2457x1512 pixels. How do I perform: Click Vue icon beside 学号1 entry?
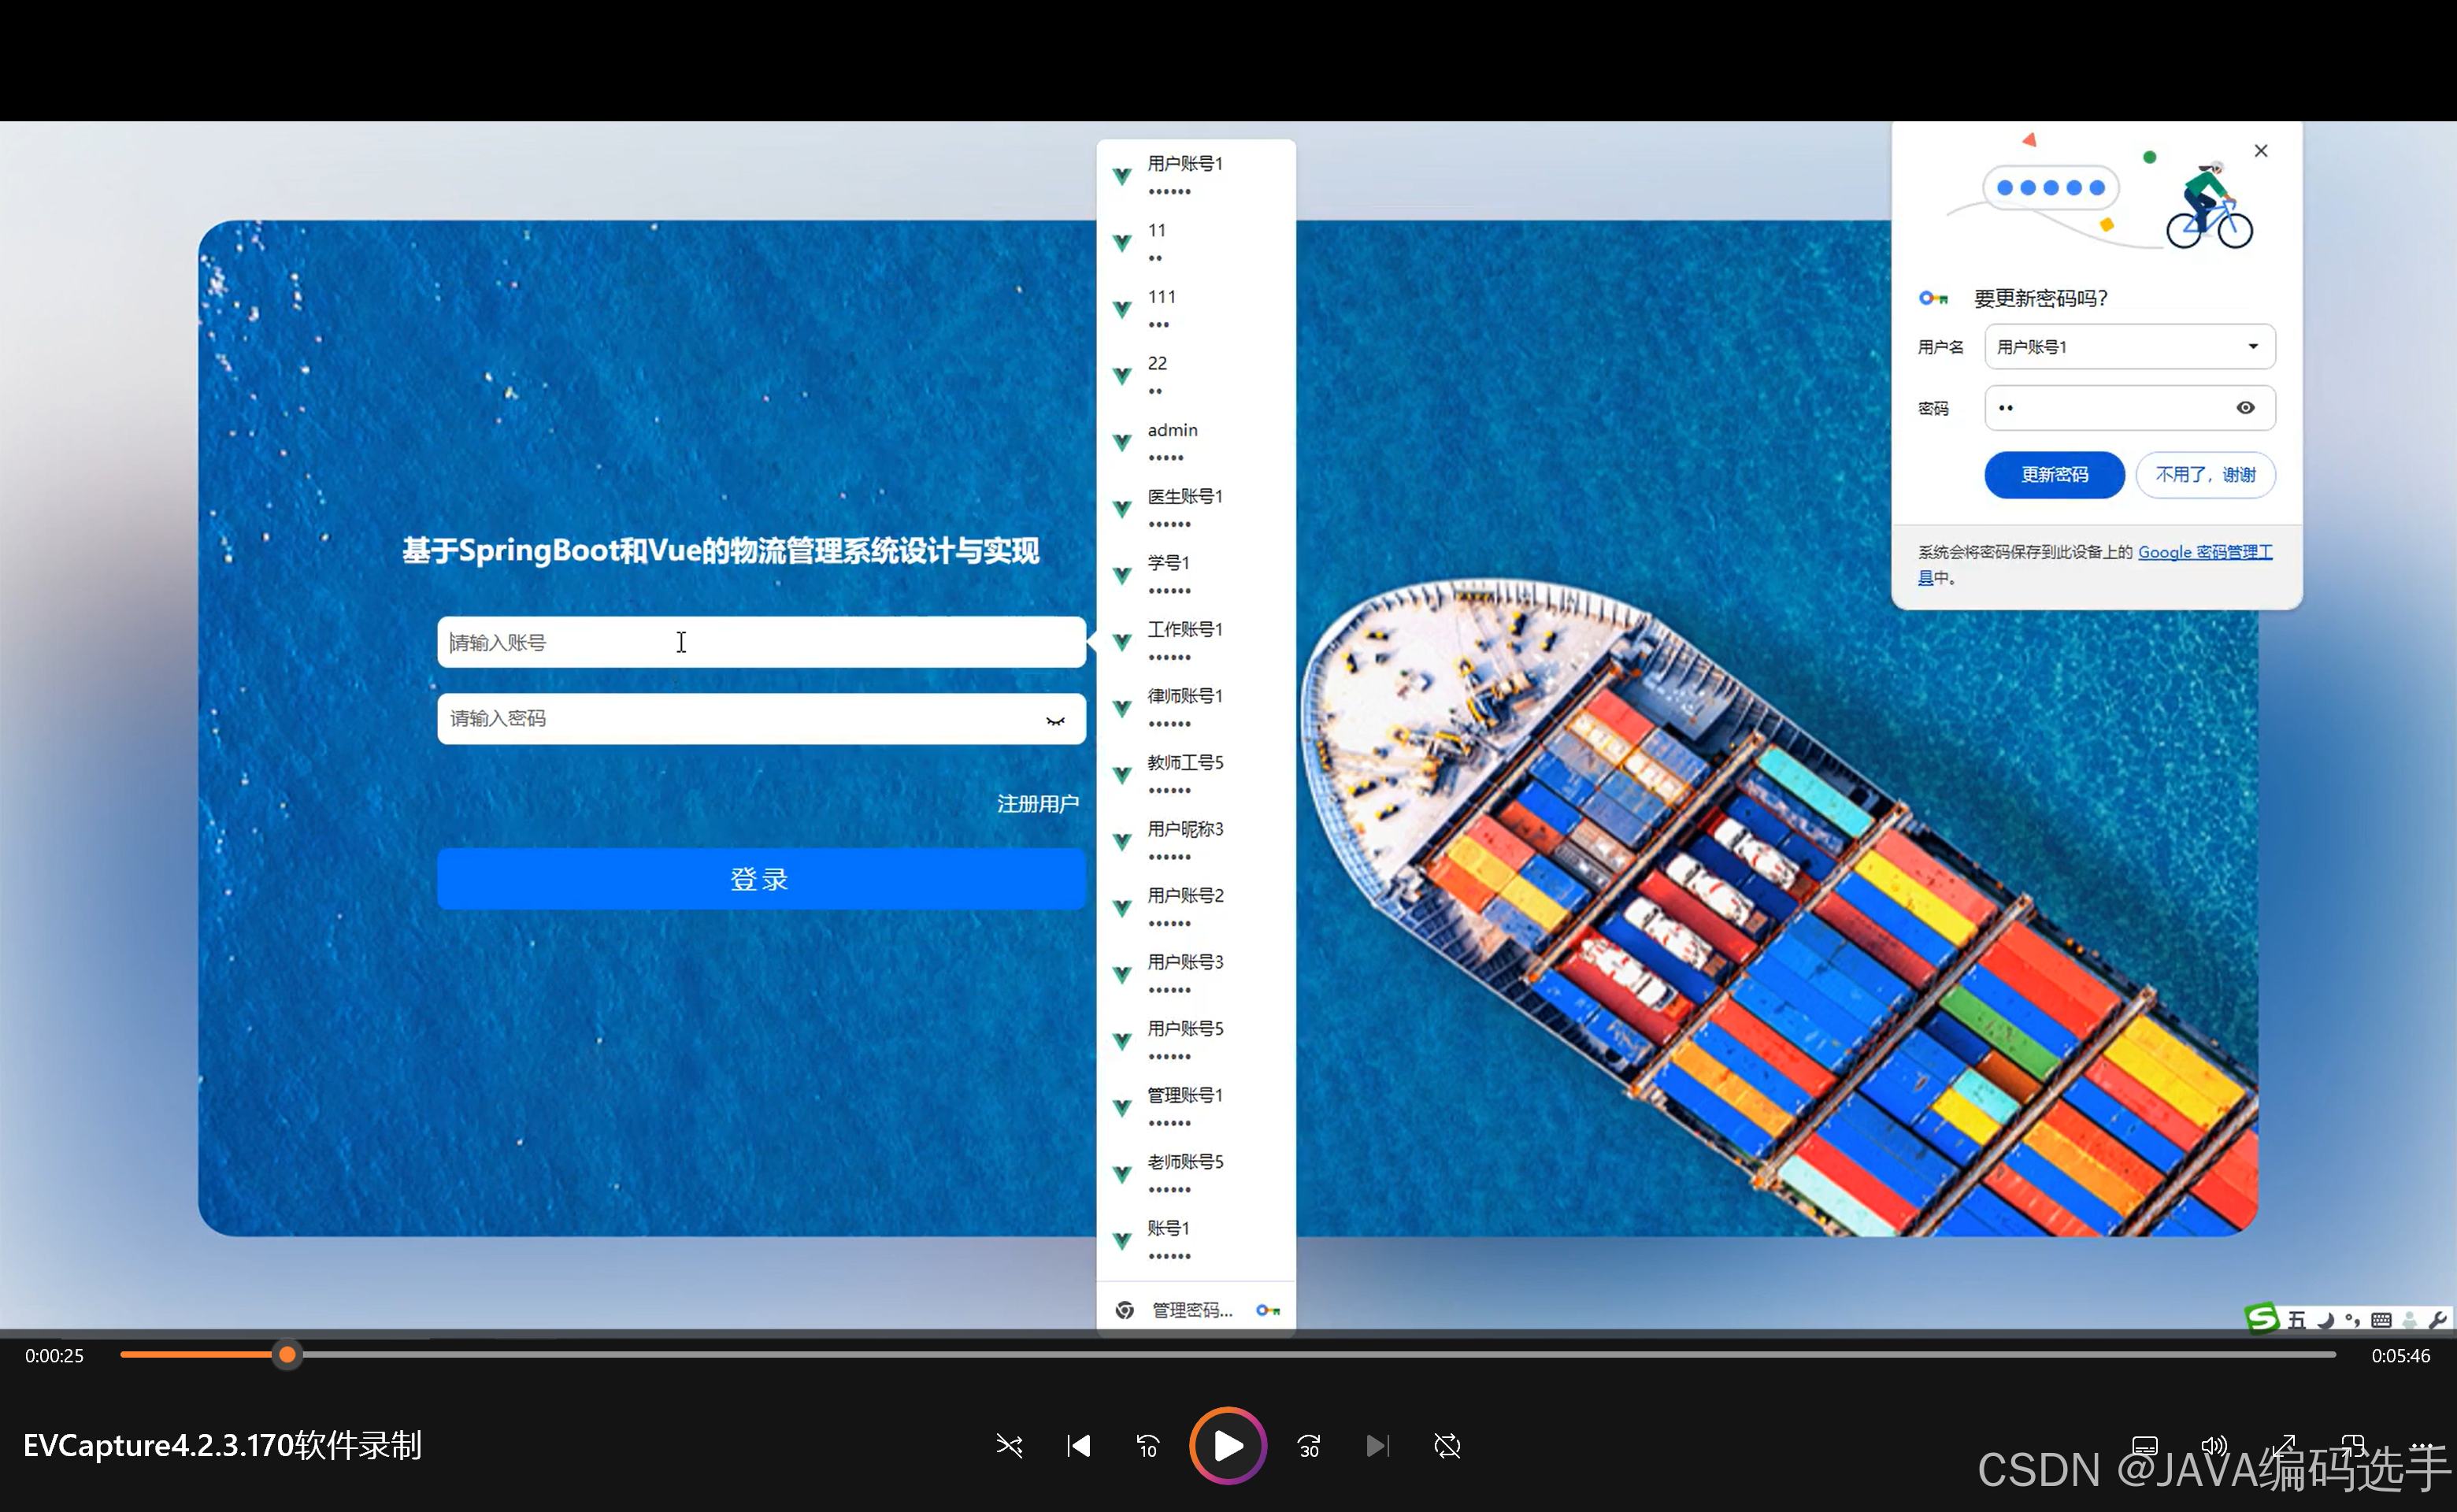[x=1122, y=575]
